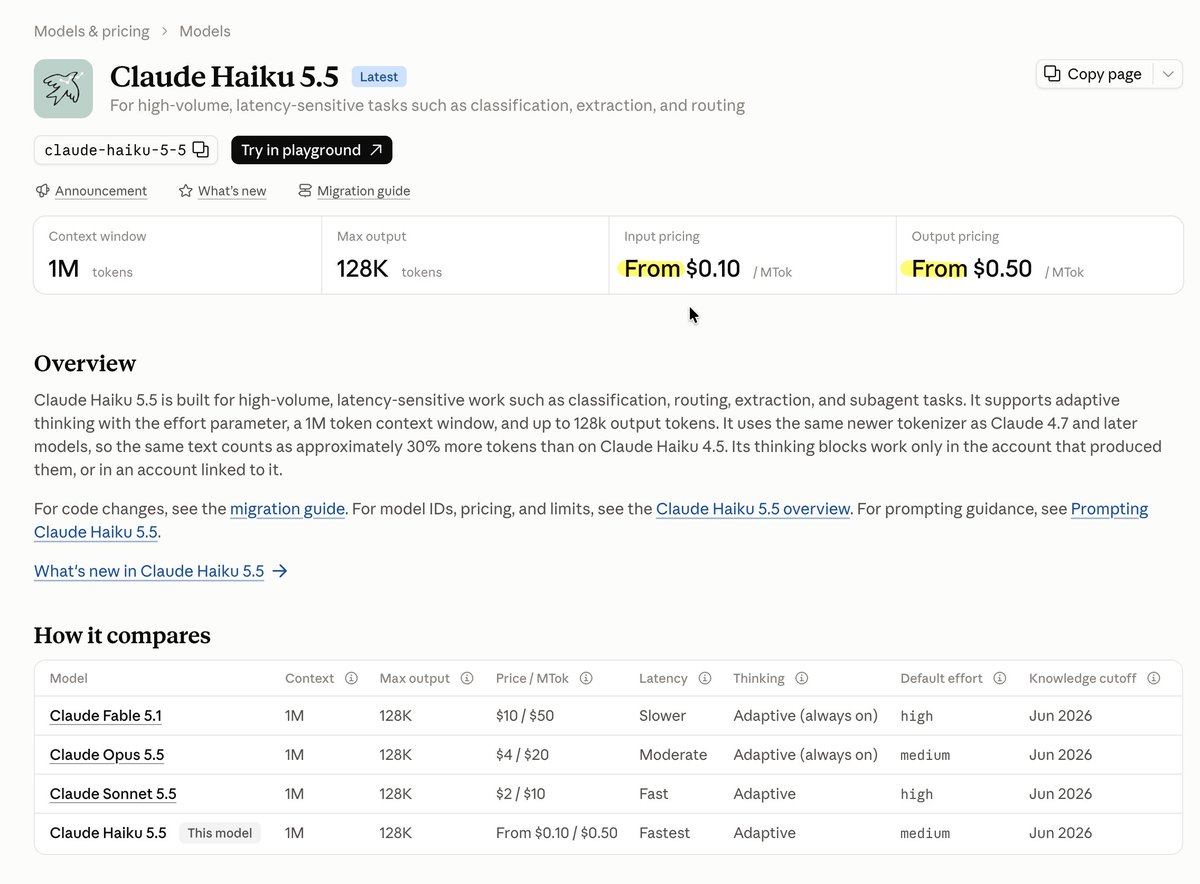This screenshot has height=884, width=1200.
Task: Click the $10 / $50 price cell
Action: coord(525,716)
